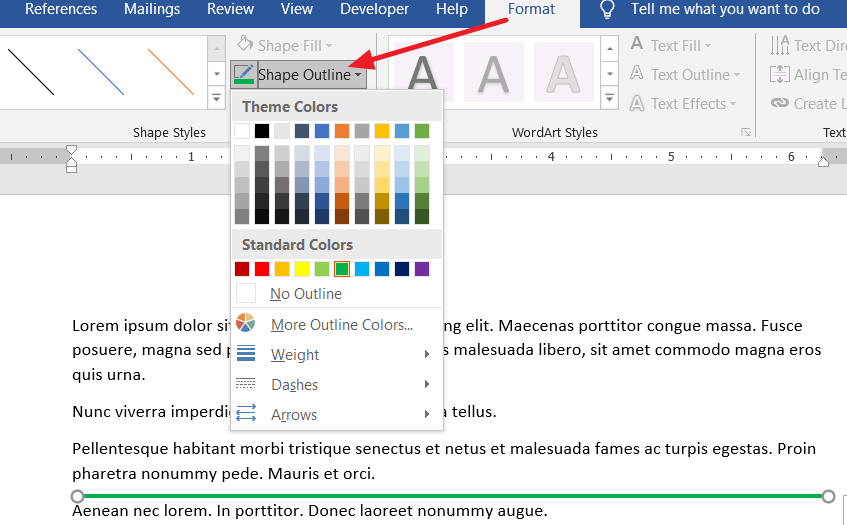The image size is (847, 525).
Task: Choose the first dark gray WordArt A style
Action: point(423,72)
